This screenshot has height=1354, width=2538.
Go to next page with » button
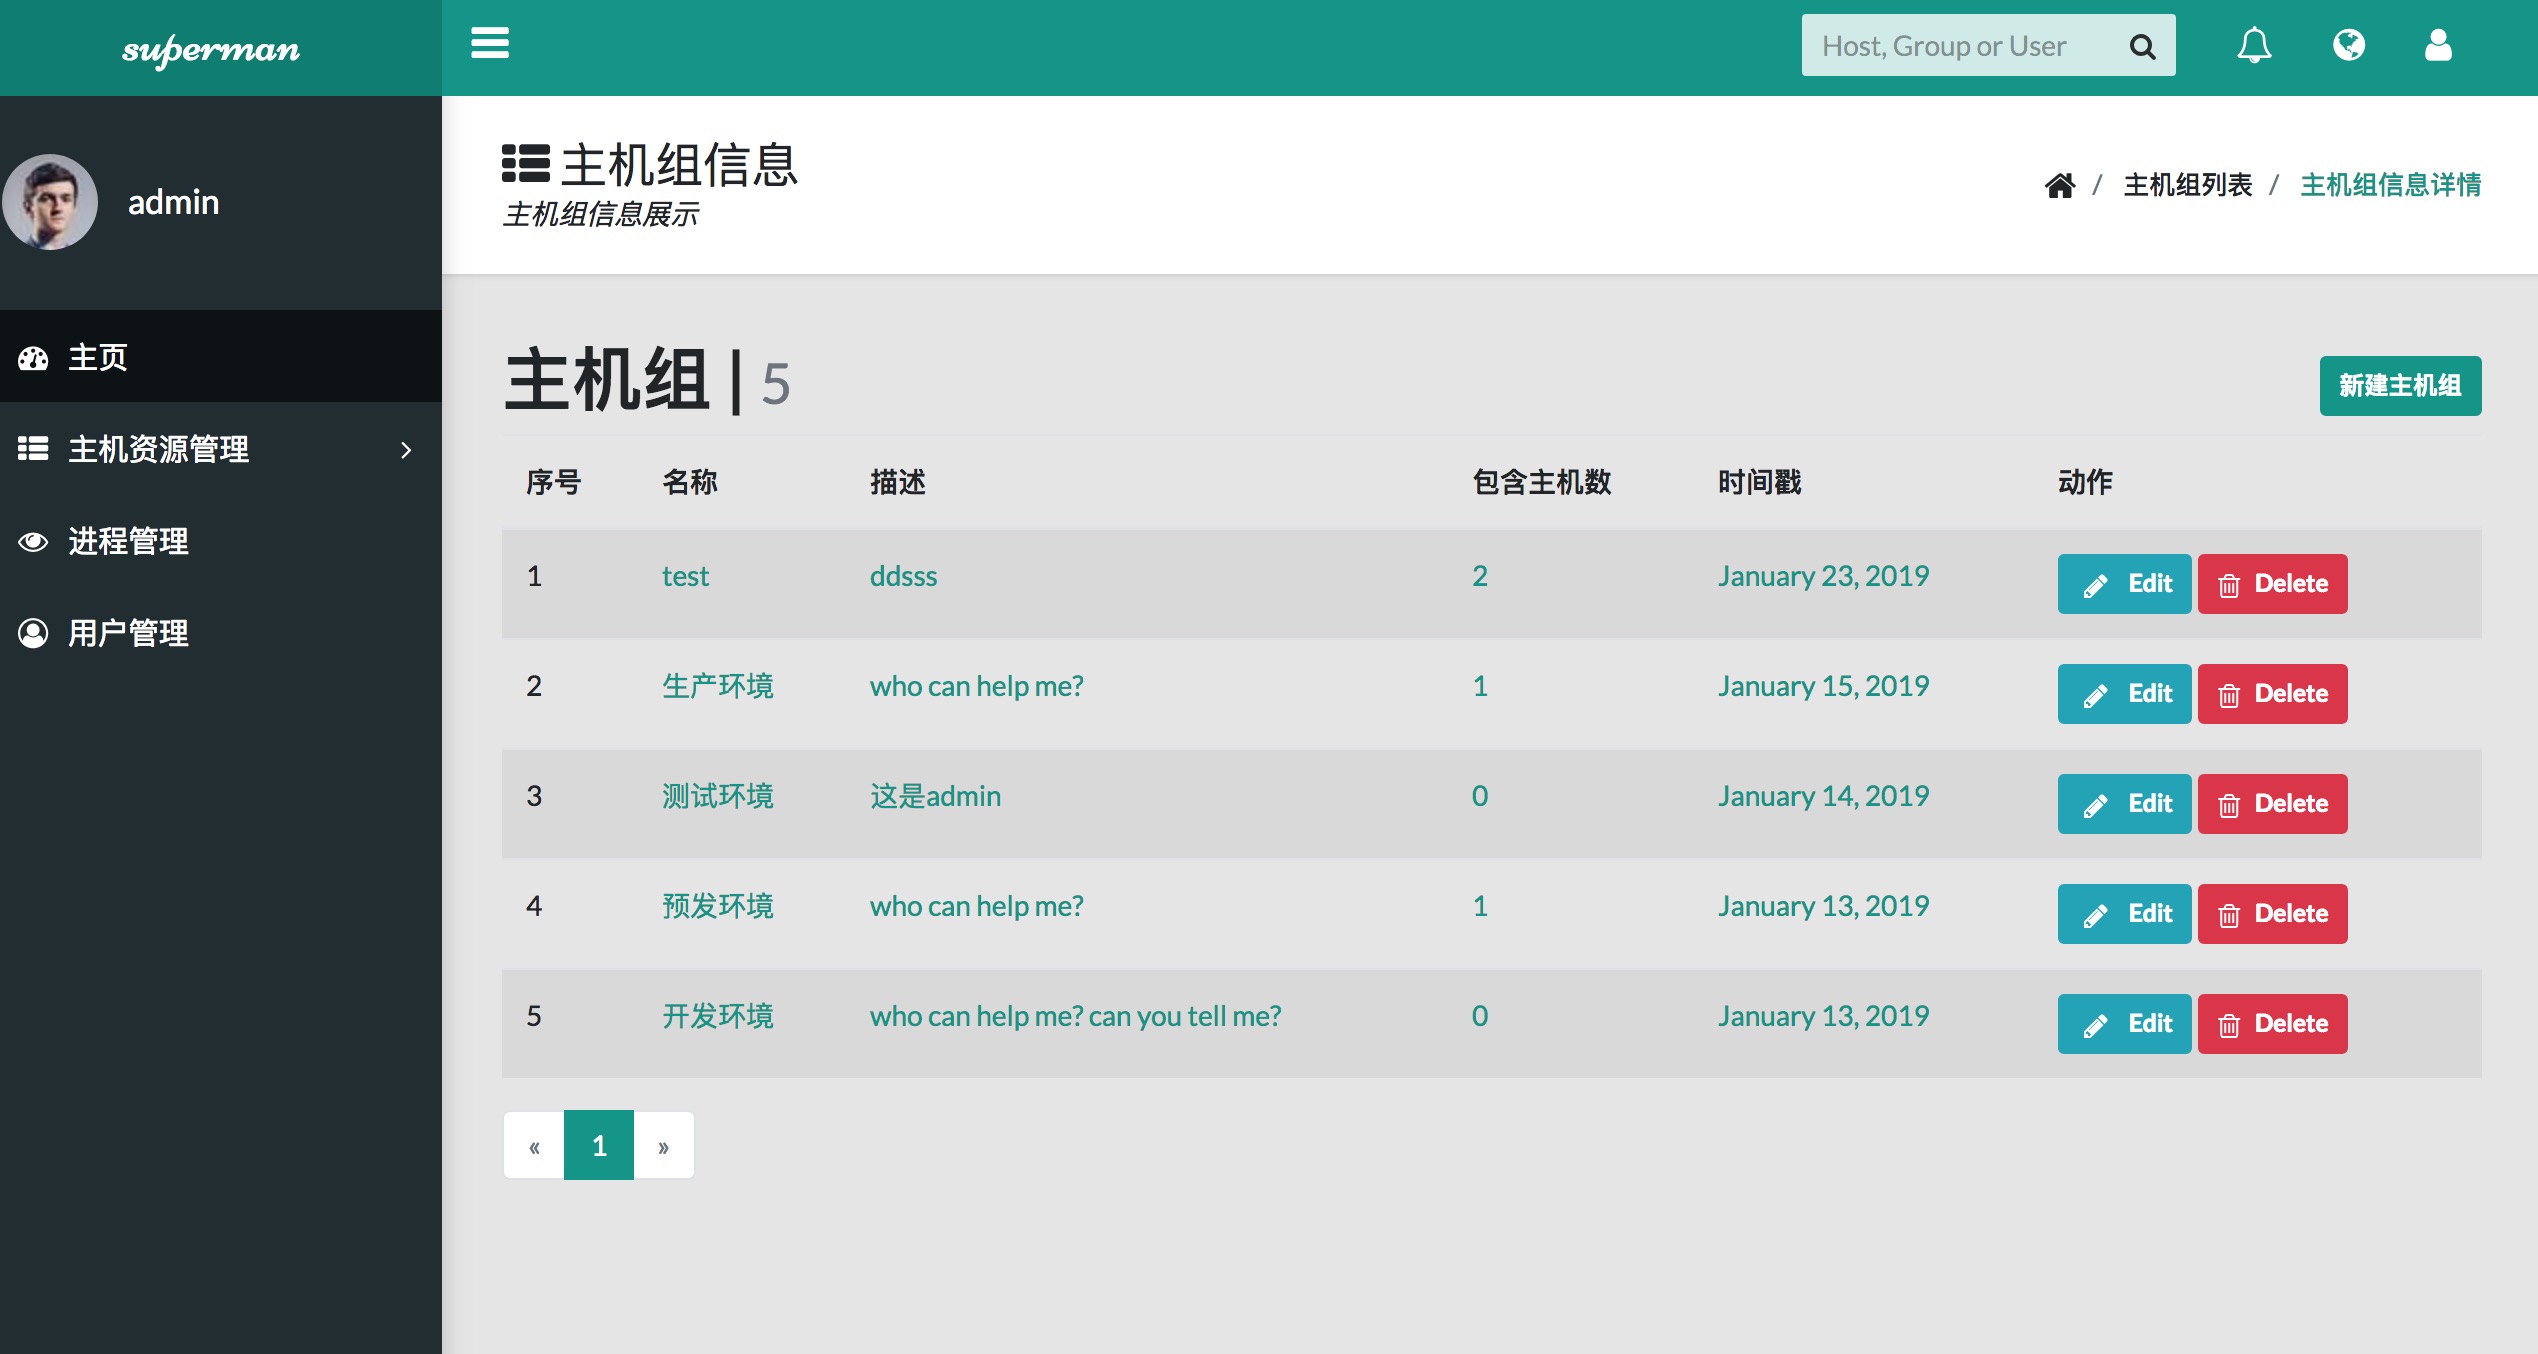[663, 1146]
